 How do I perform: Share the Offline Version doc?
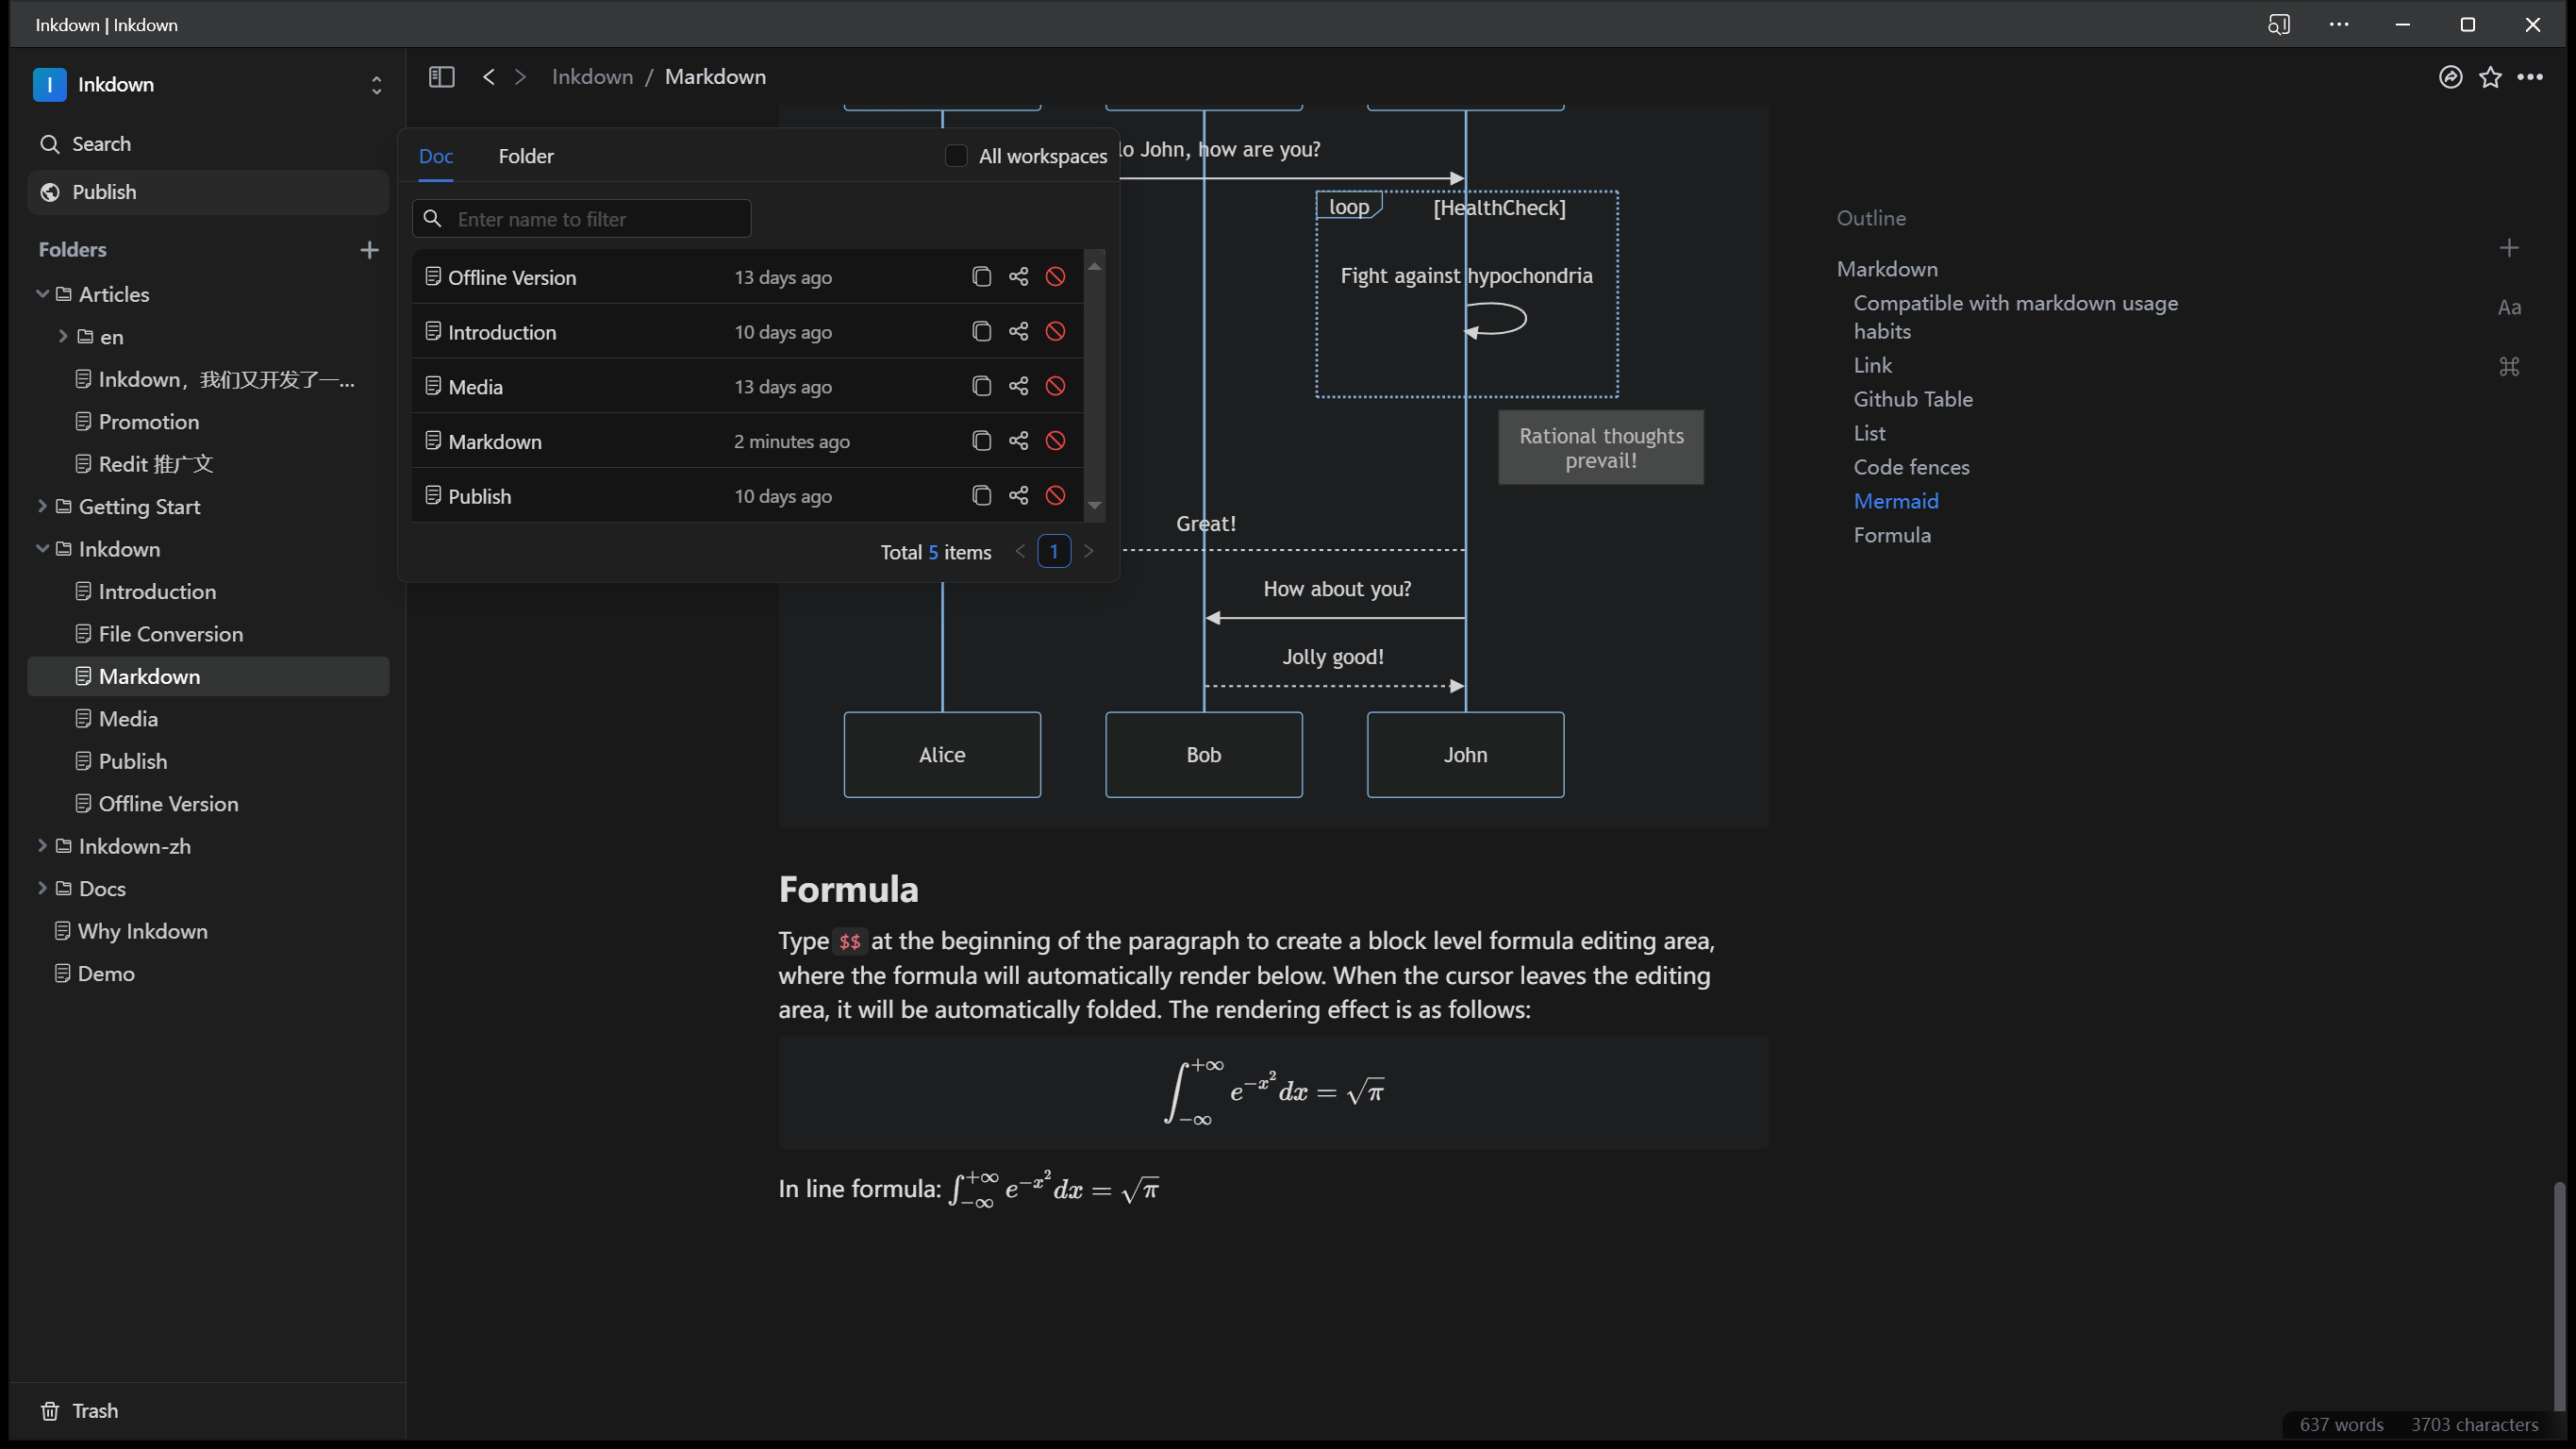point(1018,277)
